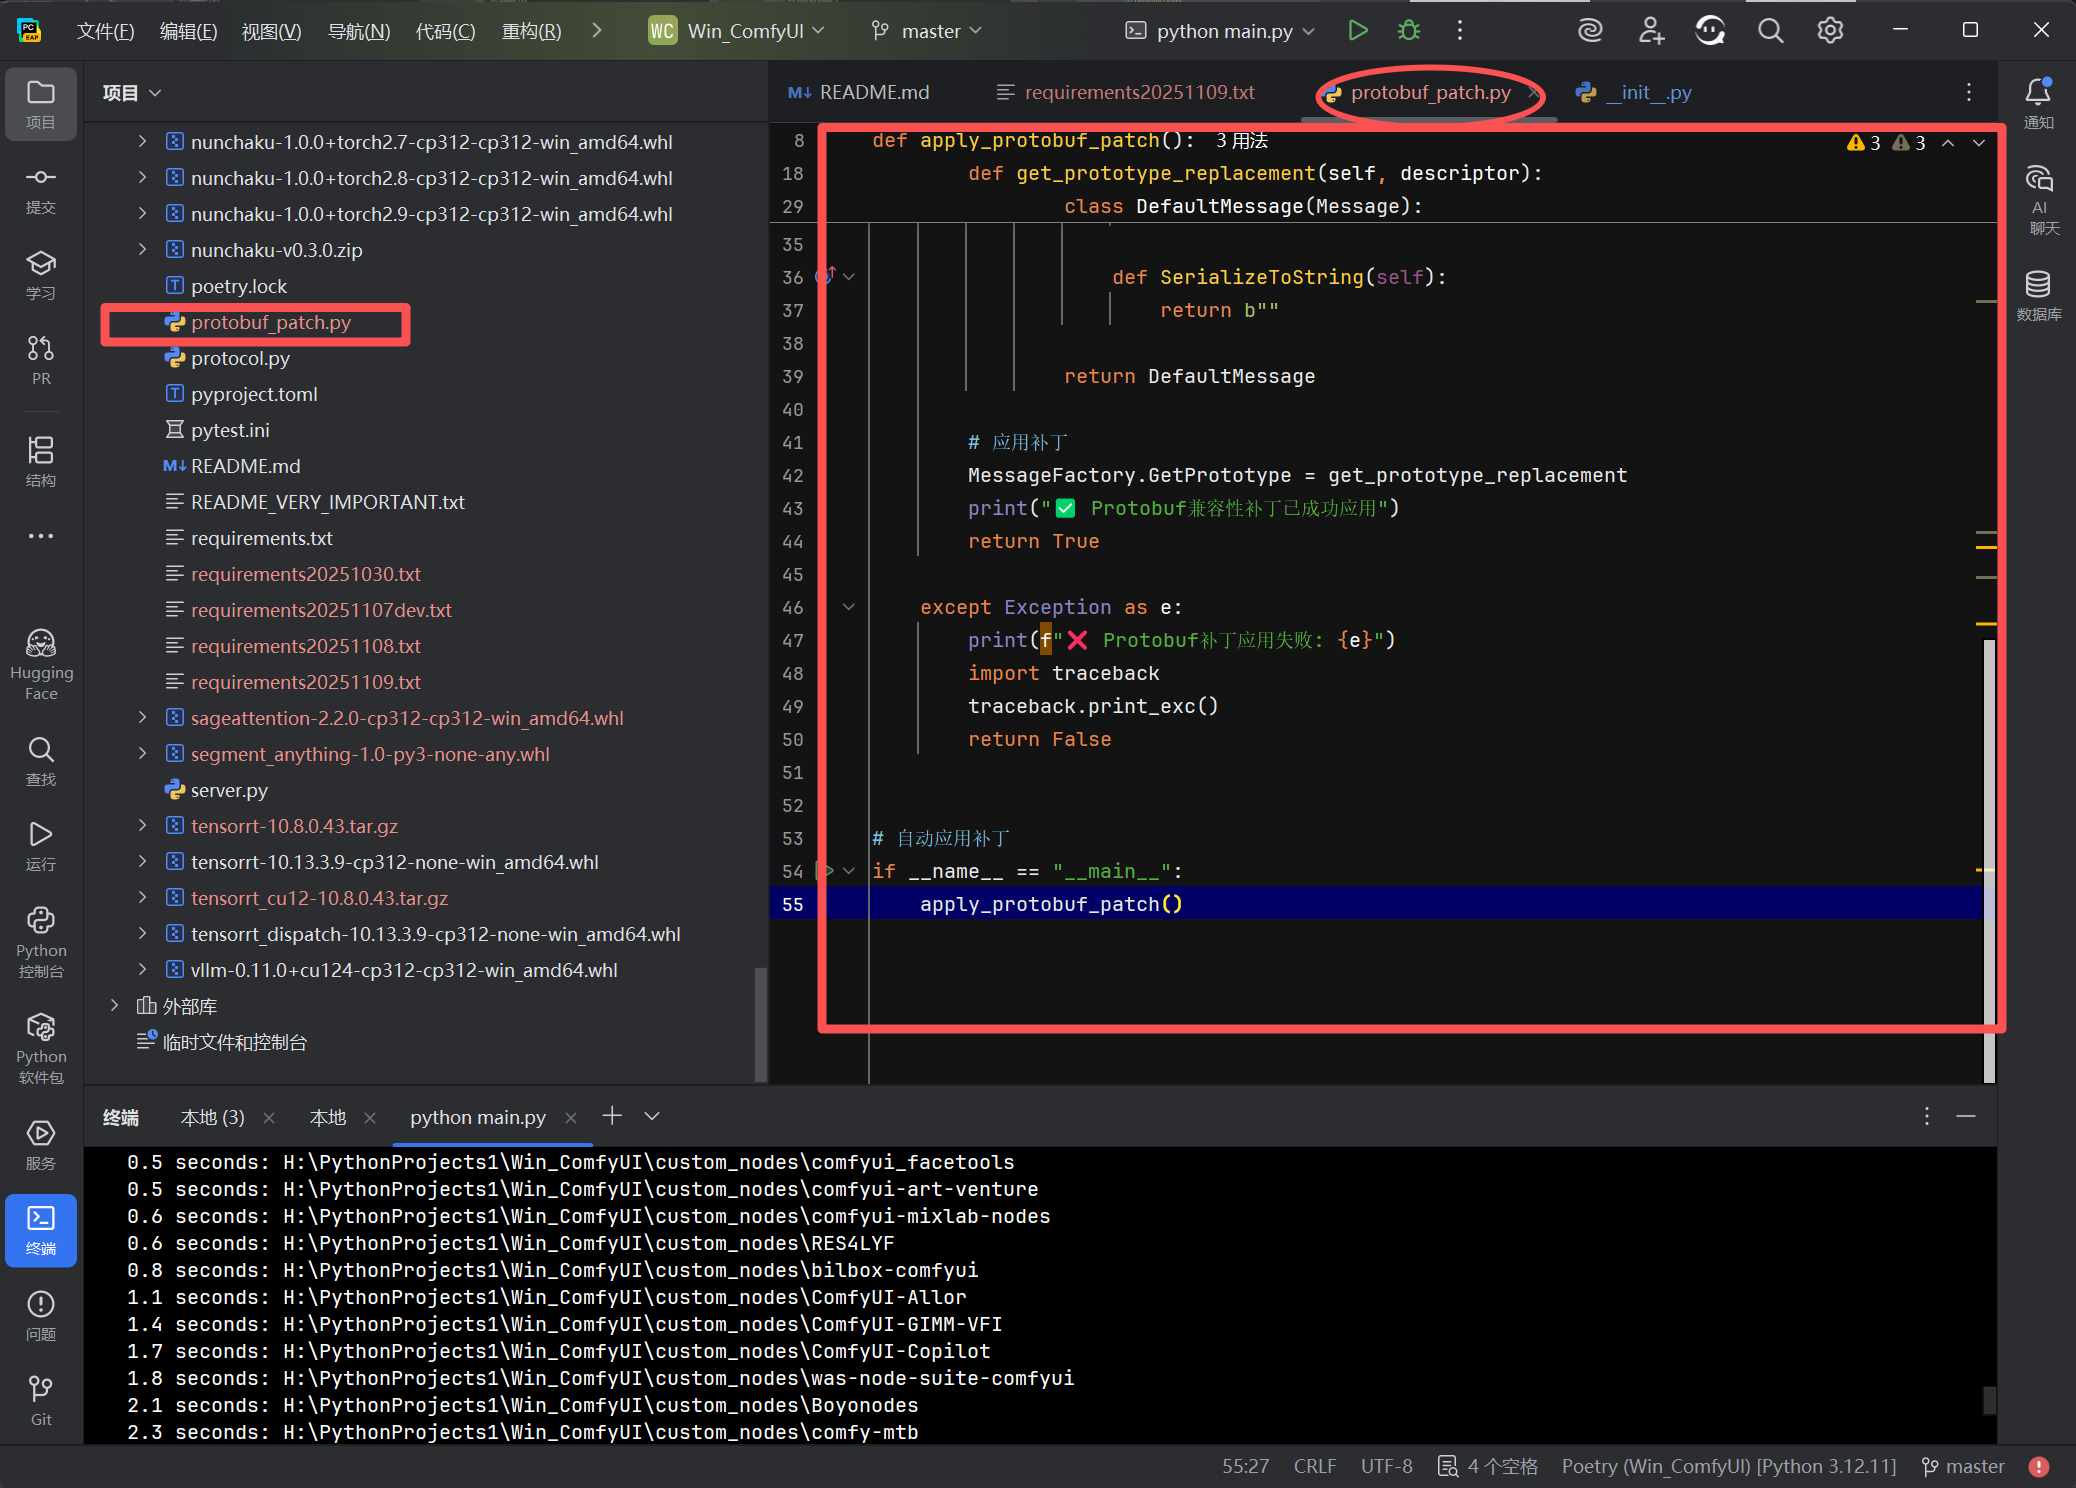Screen dimensions: 2076x1488
Task: Click the CRLF line separator indicator
Action: [x=1314, y=1466]
